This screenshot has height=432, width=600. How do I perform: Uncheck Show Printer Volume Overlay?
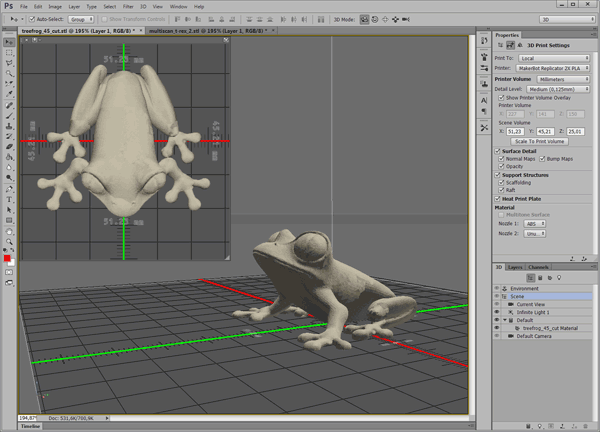click(501, 97)
